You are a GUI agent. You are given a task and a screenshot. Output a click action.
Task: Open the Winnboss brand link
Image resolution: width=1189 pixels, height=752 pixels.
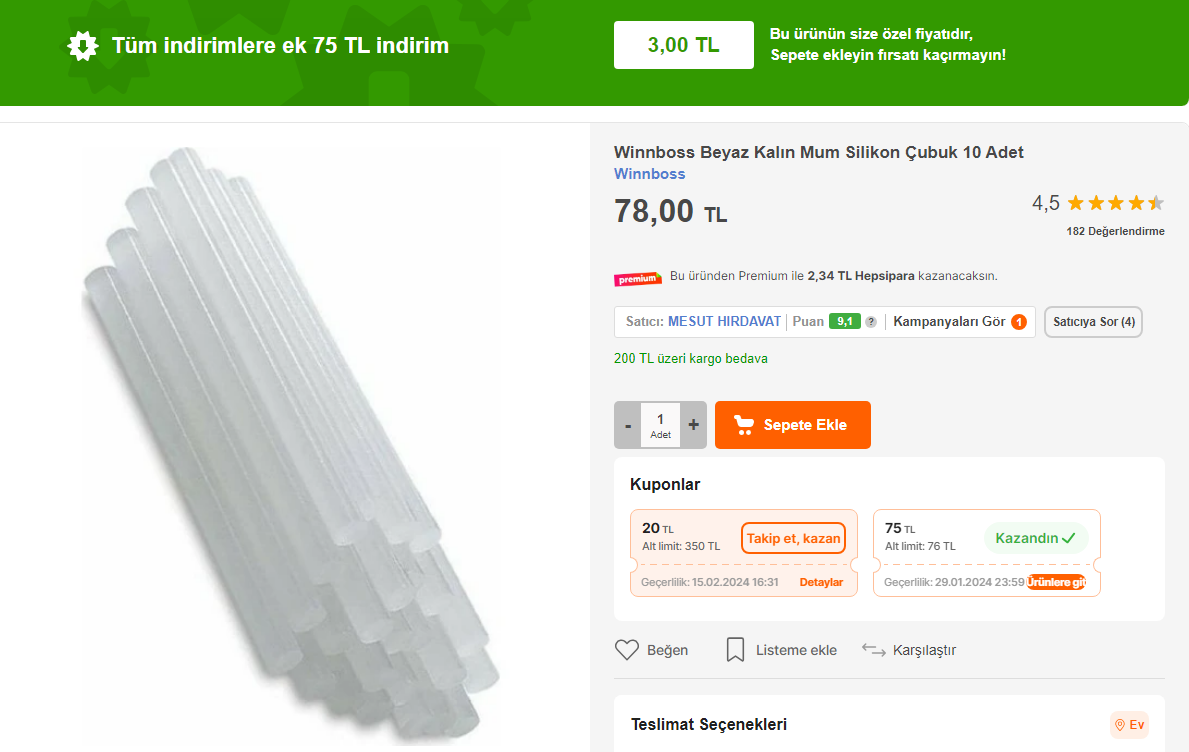point(649,174)
